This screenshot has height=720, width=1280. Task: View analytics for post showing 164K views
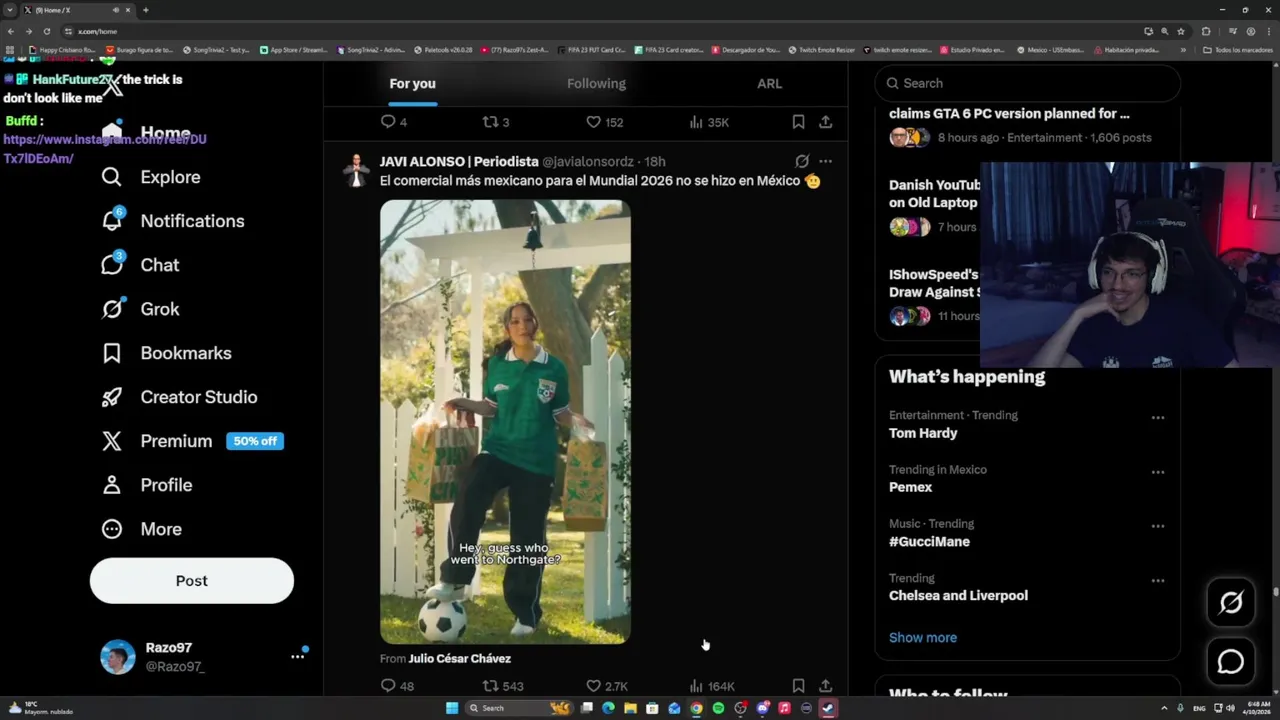(712, 686)
